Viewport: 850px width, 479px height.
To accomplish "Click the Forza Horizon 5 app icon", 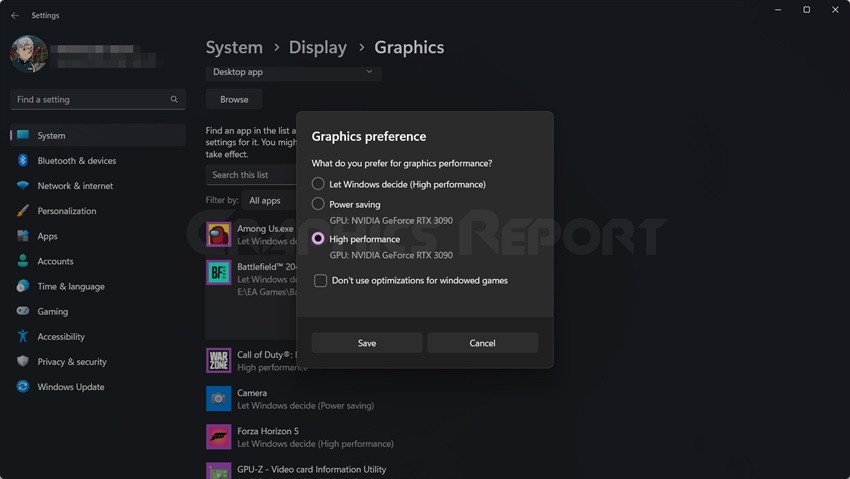I will click(x=218, y=437).
